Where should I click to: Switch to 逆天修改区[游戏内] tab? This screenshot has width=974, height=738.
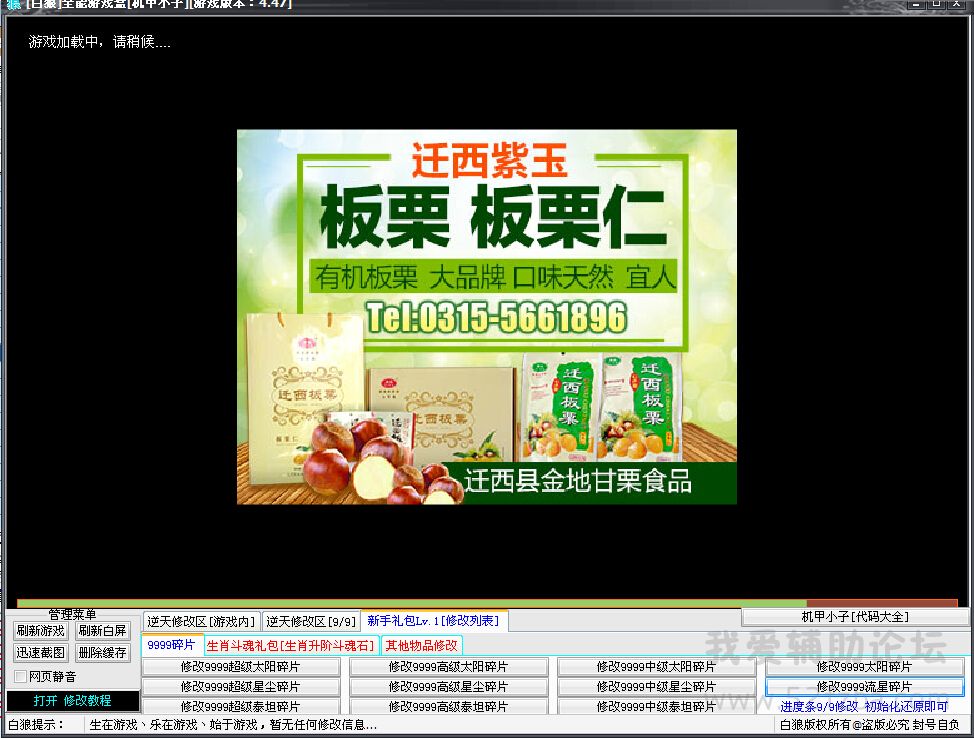click(x=201, y=621)
